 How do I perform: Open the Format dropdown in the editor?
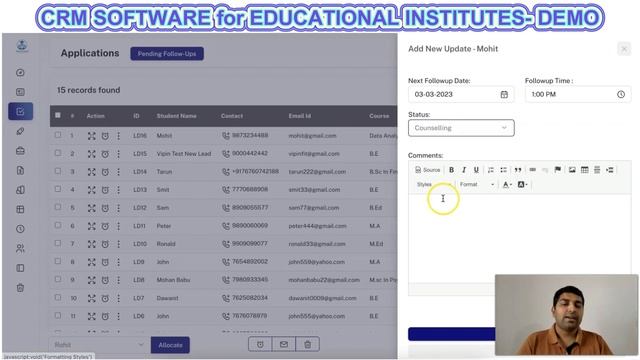coord(477,184)
